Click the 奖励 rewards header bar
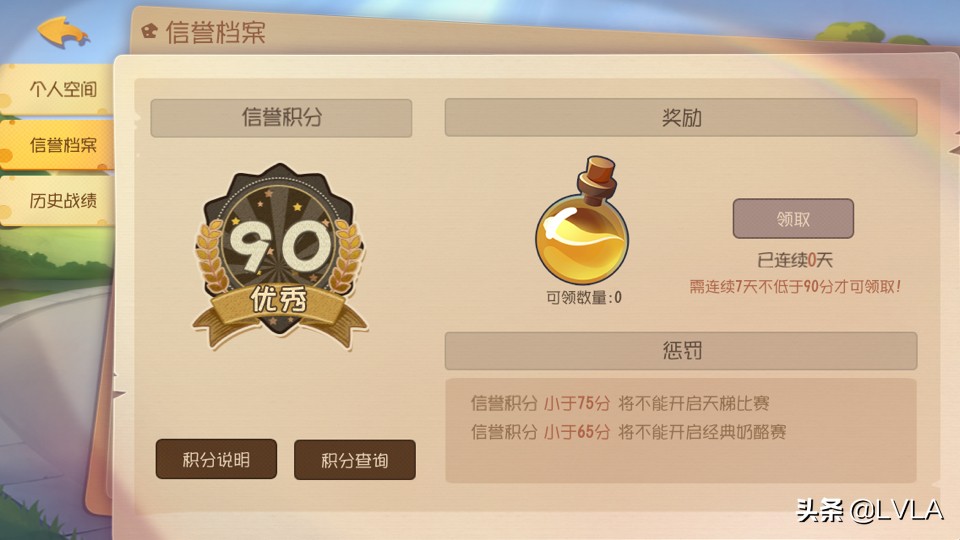 click(681, 118)
